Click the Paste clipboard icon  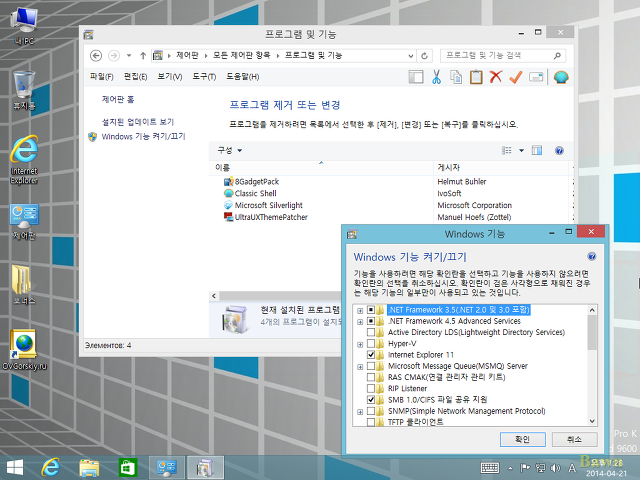tap(476, 77)
